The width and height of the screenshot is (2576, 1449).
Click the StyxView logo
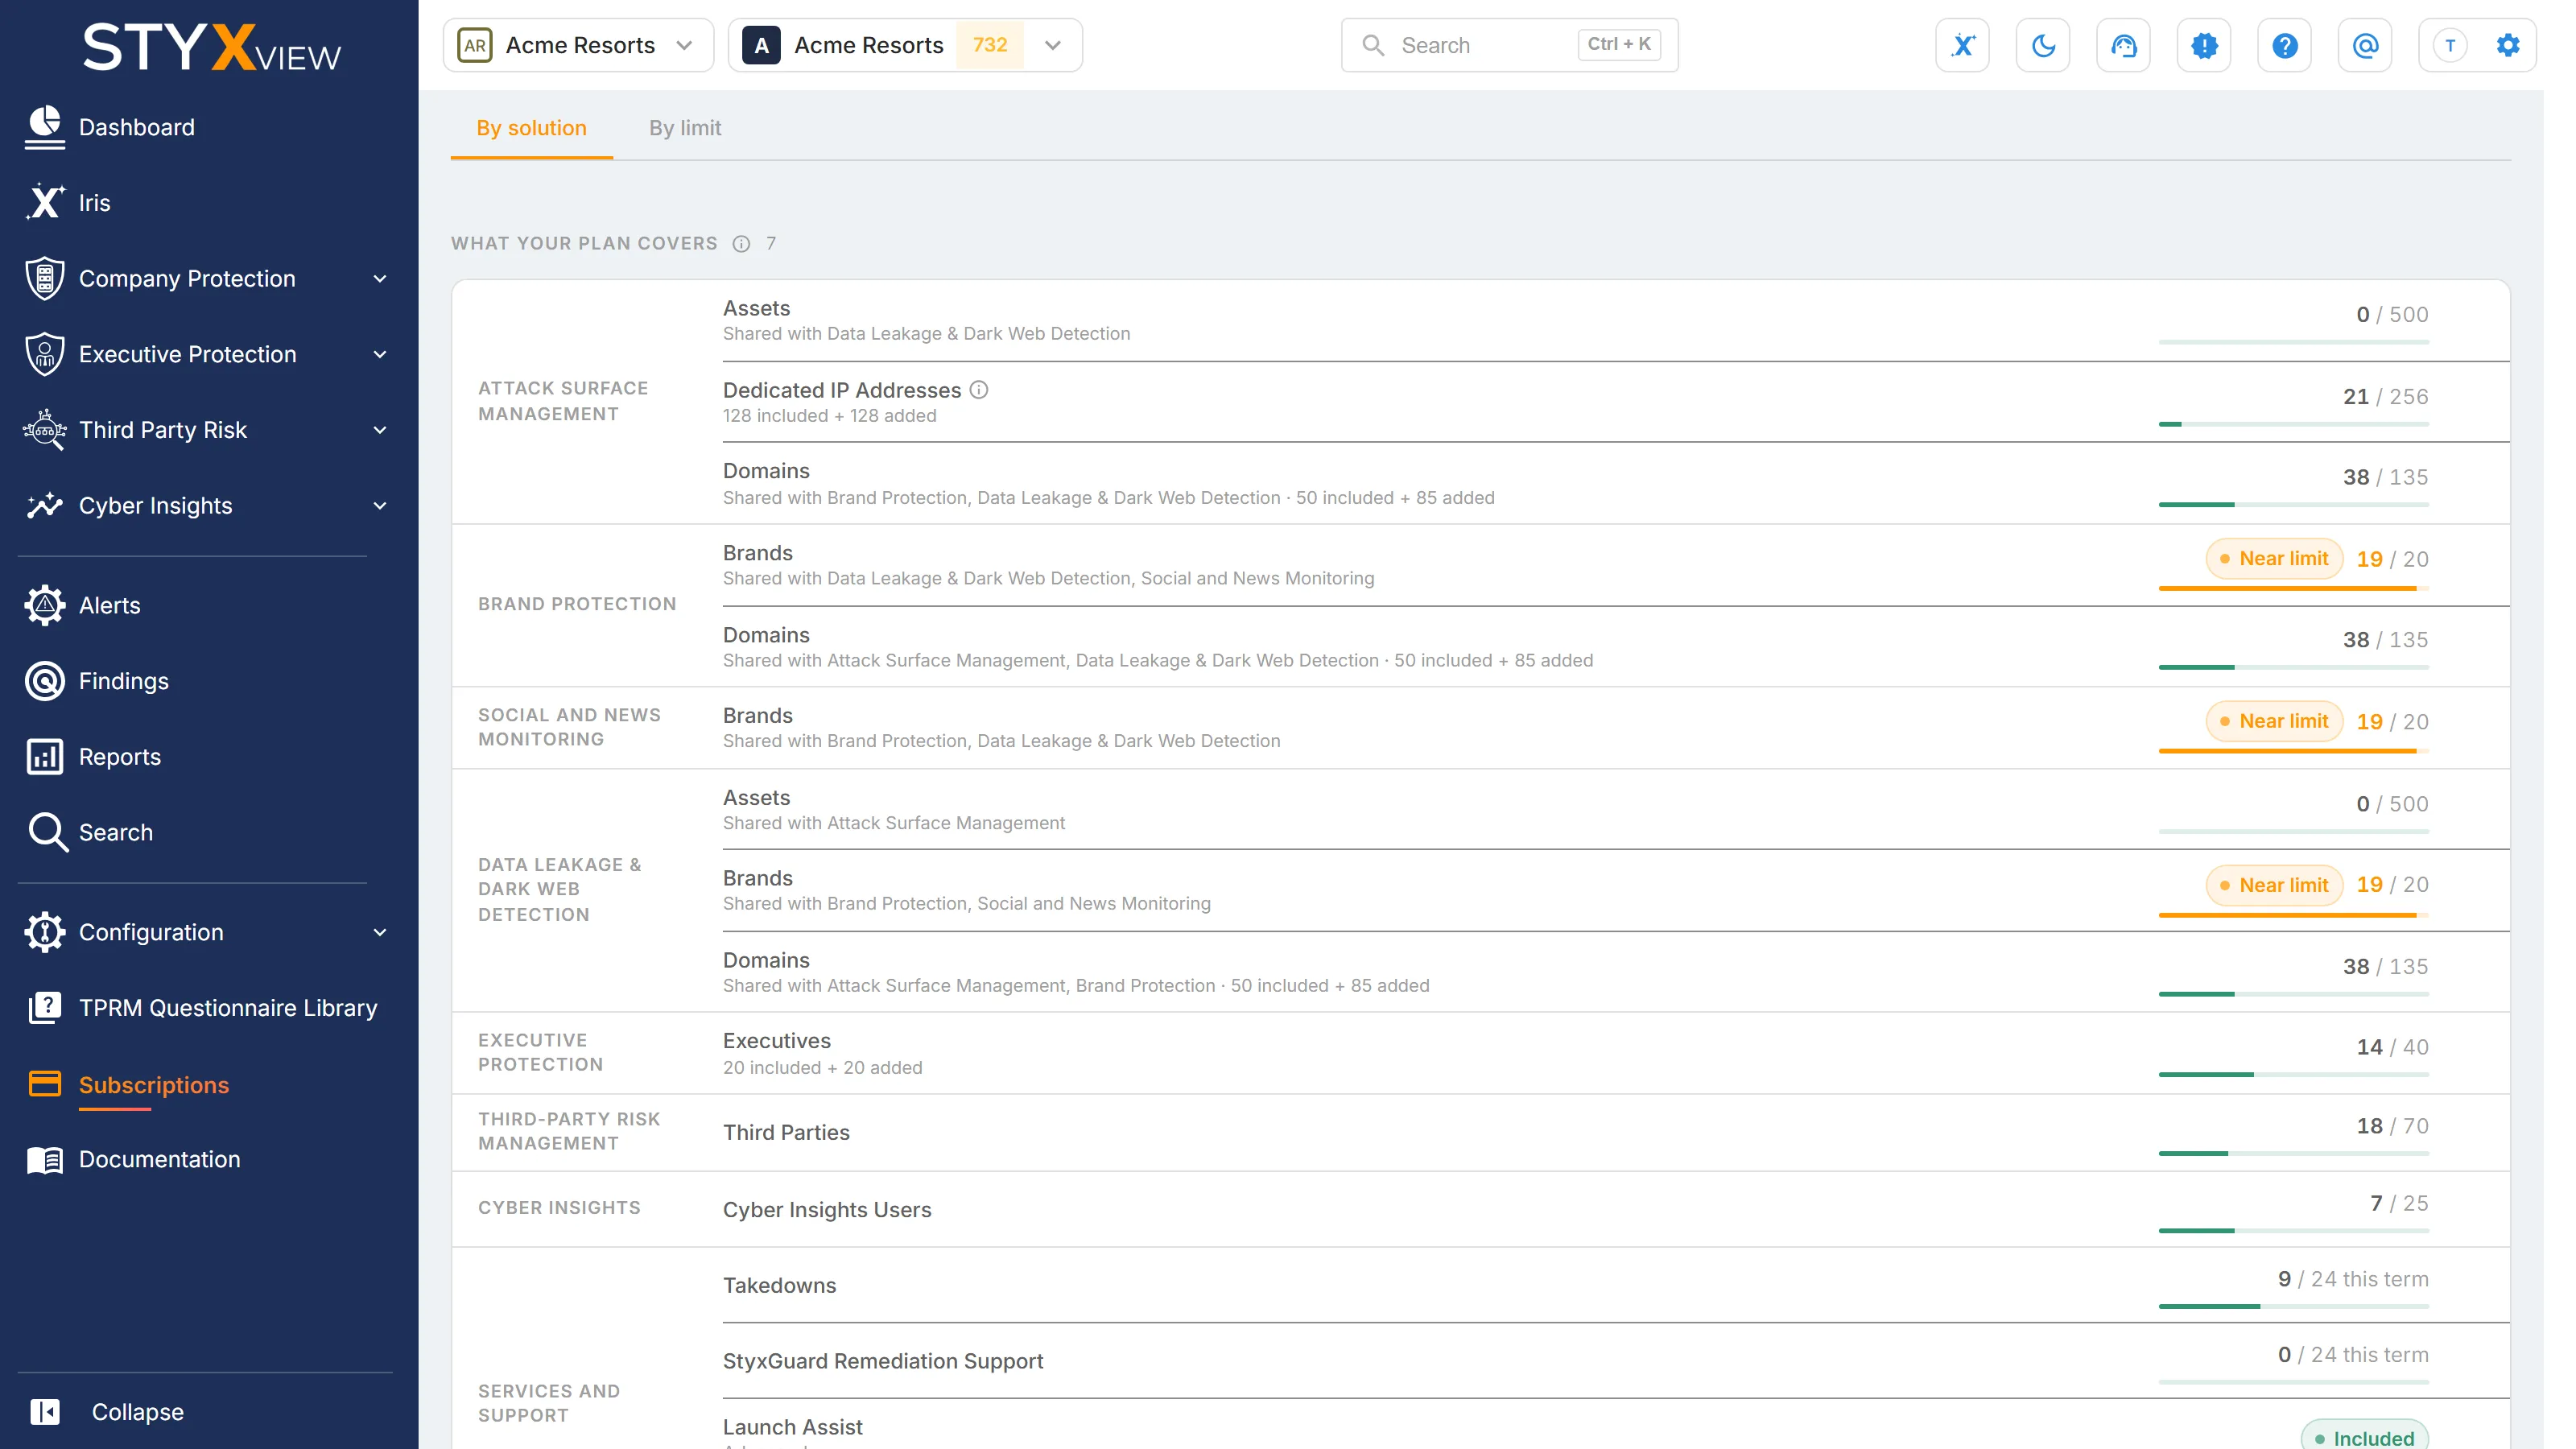[x=211, y=47]
